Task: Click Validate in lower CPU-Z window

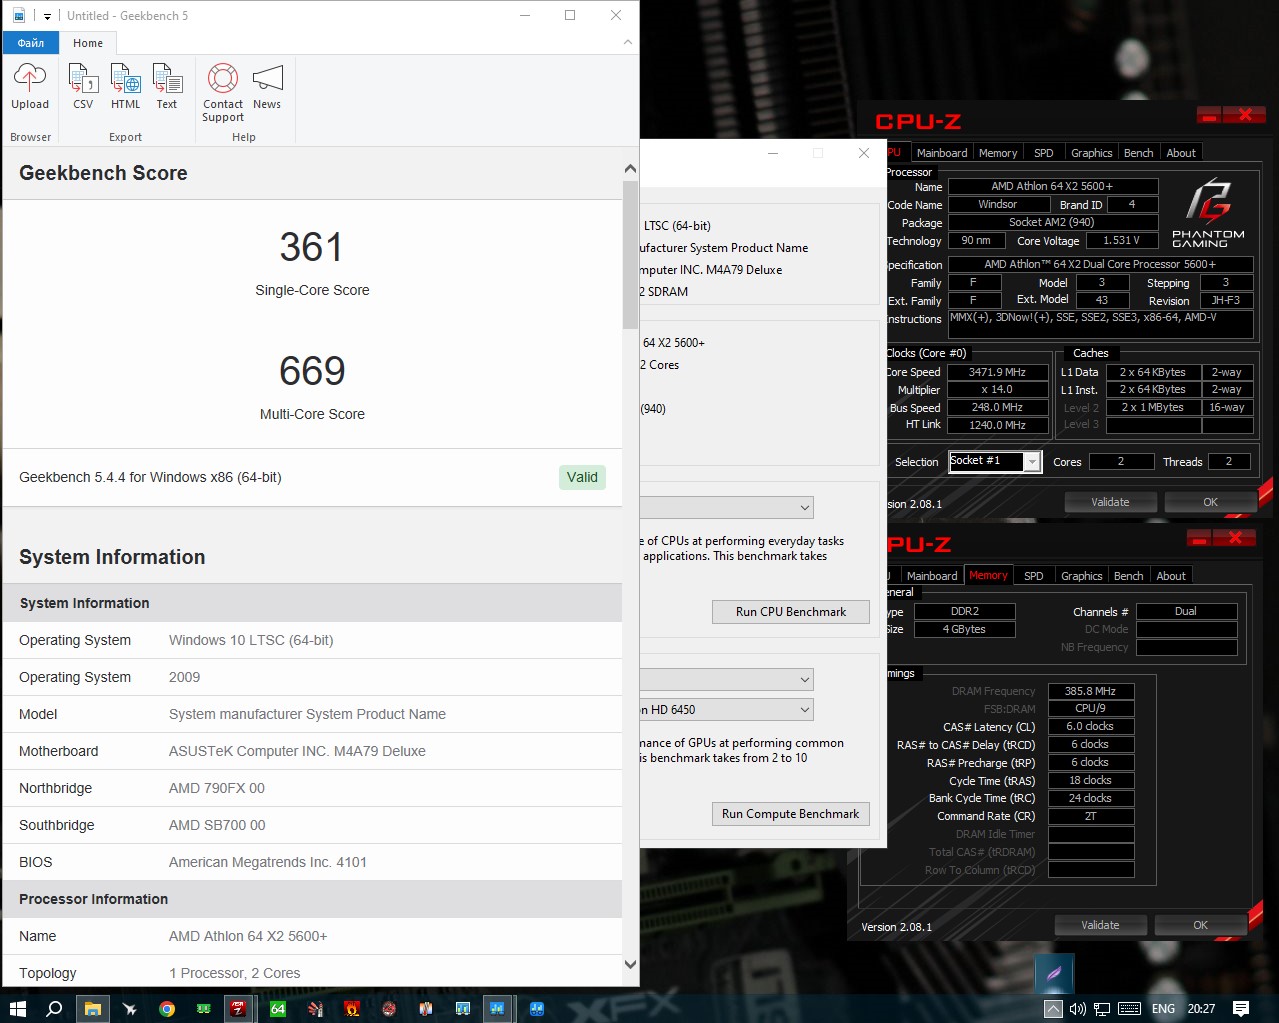Action: pyautogui.click(x=1100, y=925)
